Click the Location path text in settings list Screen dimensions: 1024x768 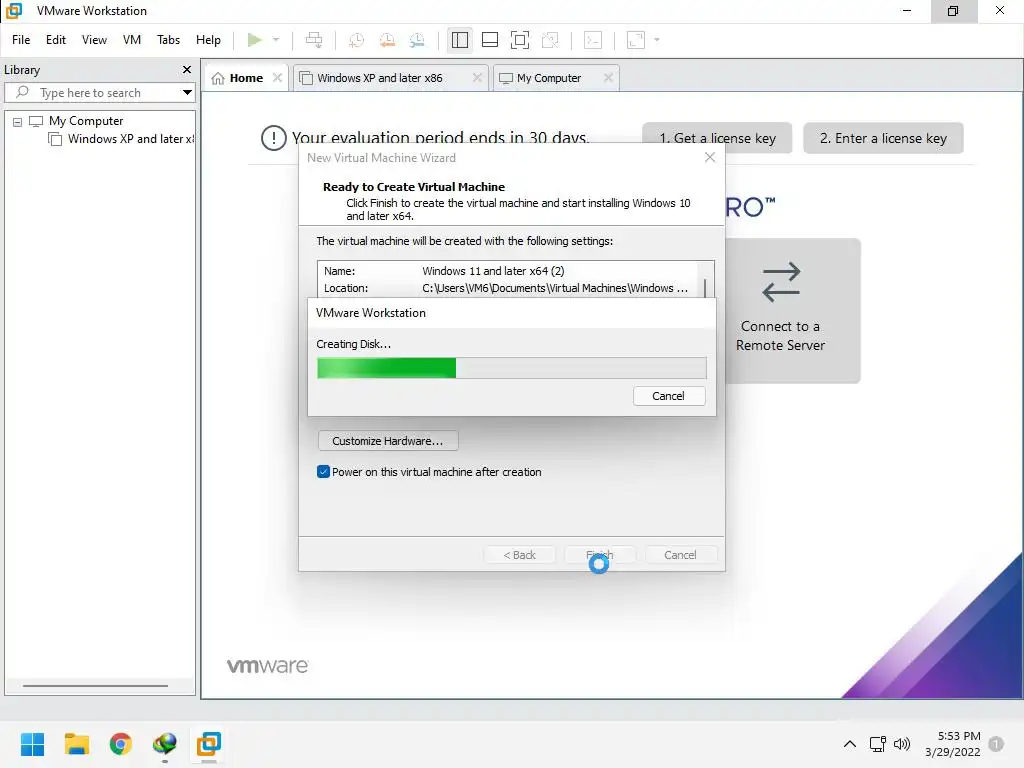(x=554, y=288)
